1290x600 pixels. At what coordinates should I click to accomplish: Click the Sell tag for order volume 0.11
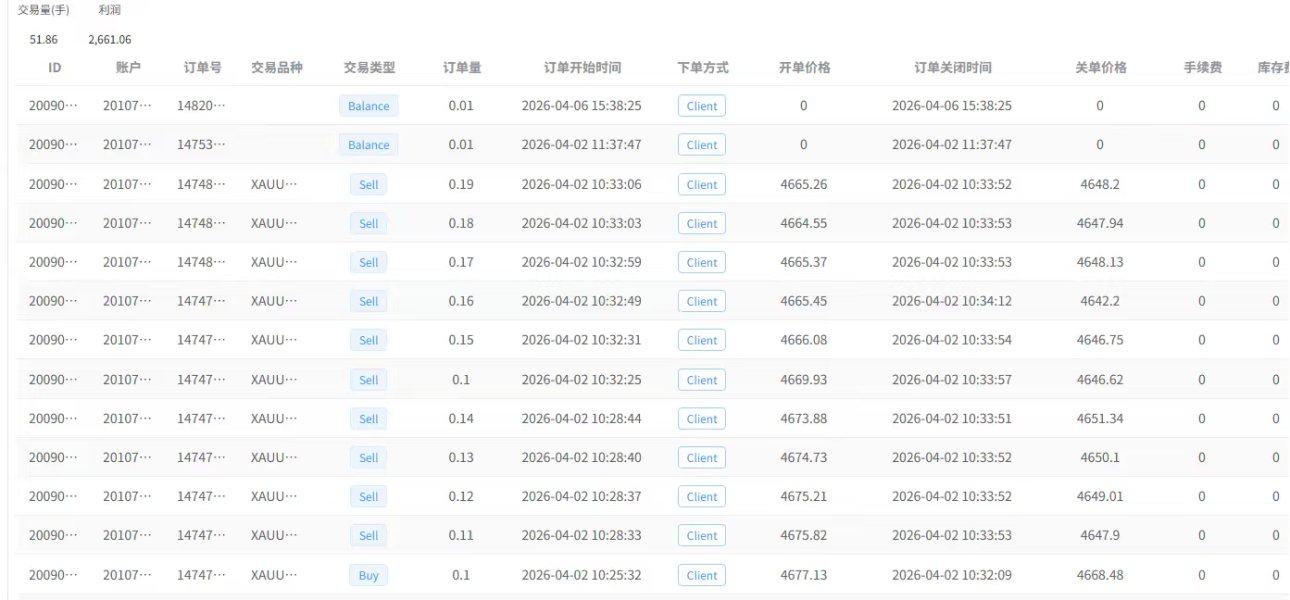coord(369,536)
